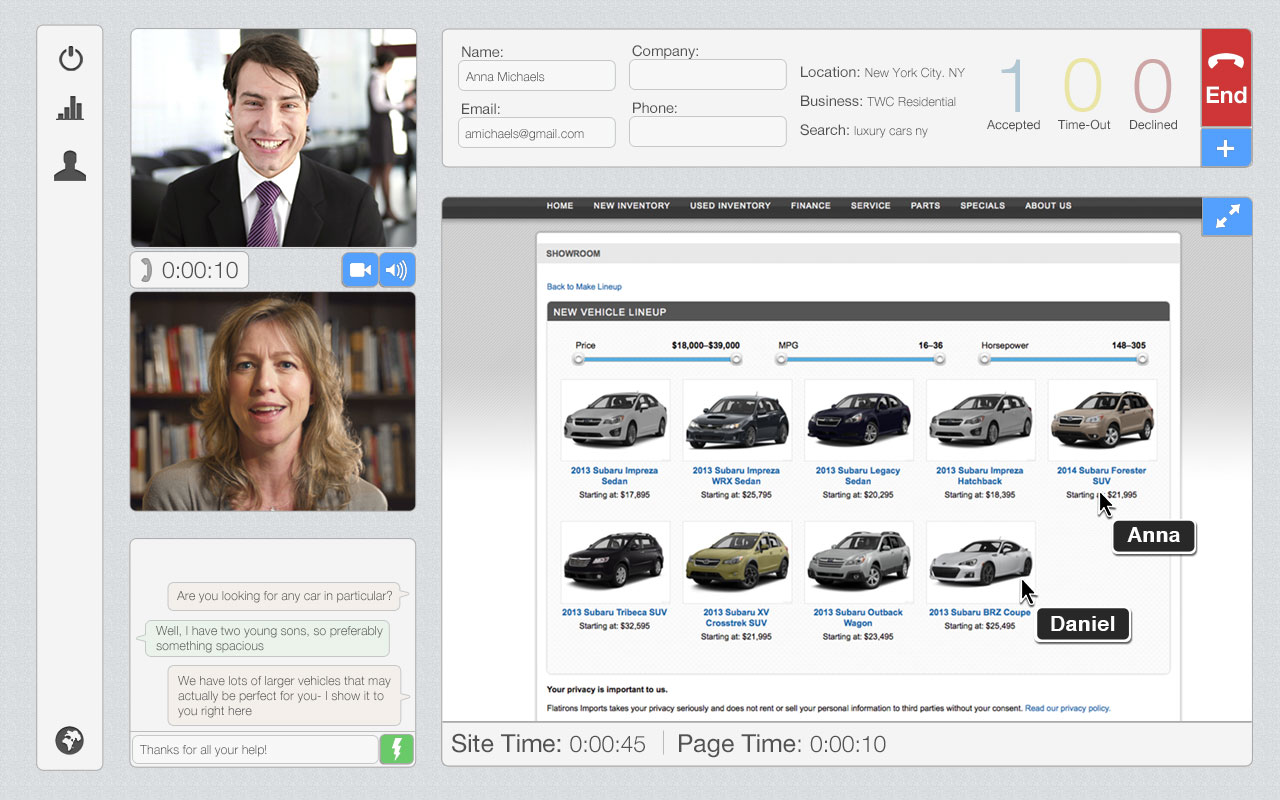
Task: End the call with red button
Action: pos(1226,79)
